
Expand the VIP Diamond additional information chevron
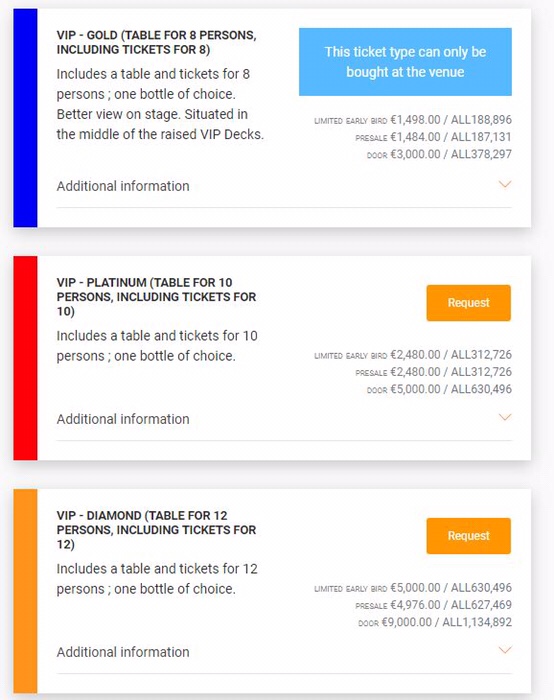point(504,650)
